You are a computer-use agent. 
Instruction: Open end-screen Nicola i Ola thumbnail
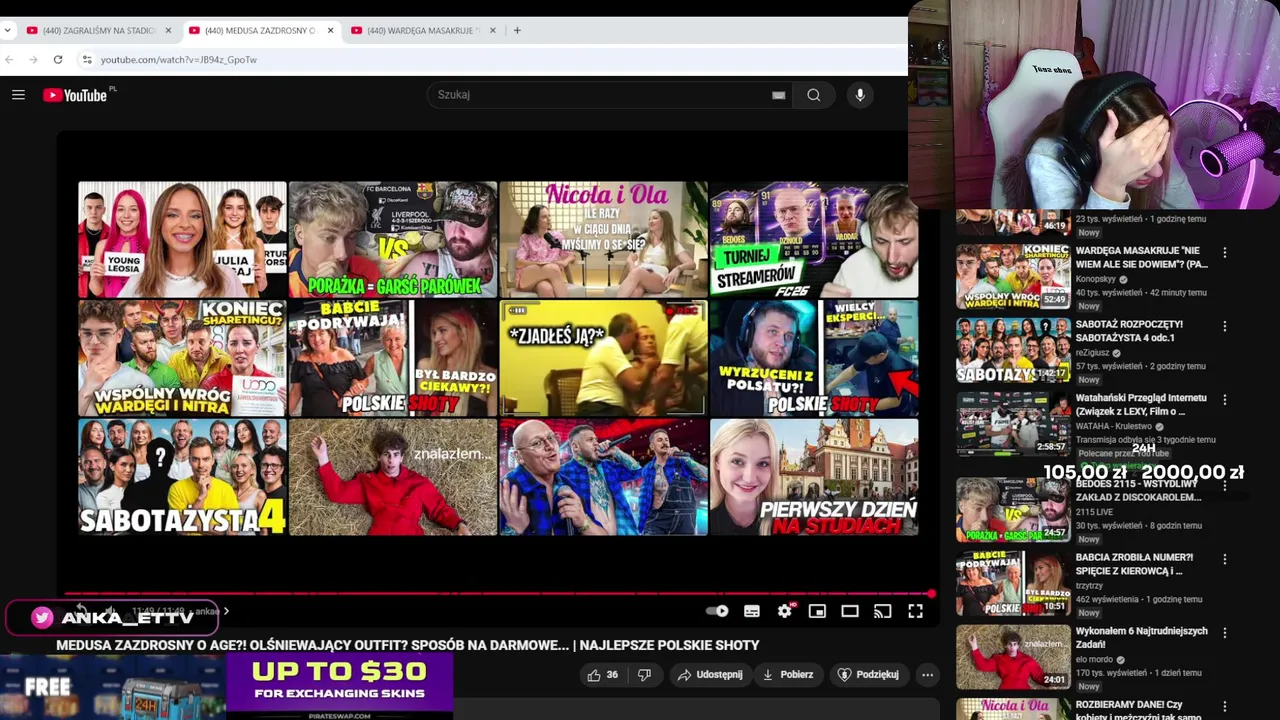click(x=603, y=240)
